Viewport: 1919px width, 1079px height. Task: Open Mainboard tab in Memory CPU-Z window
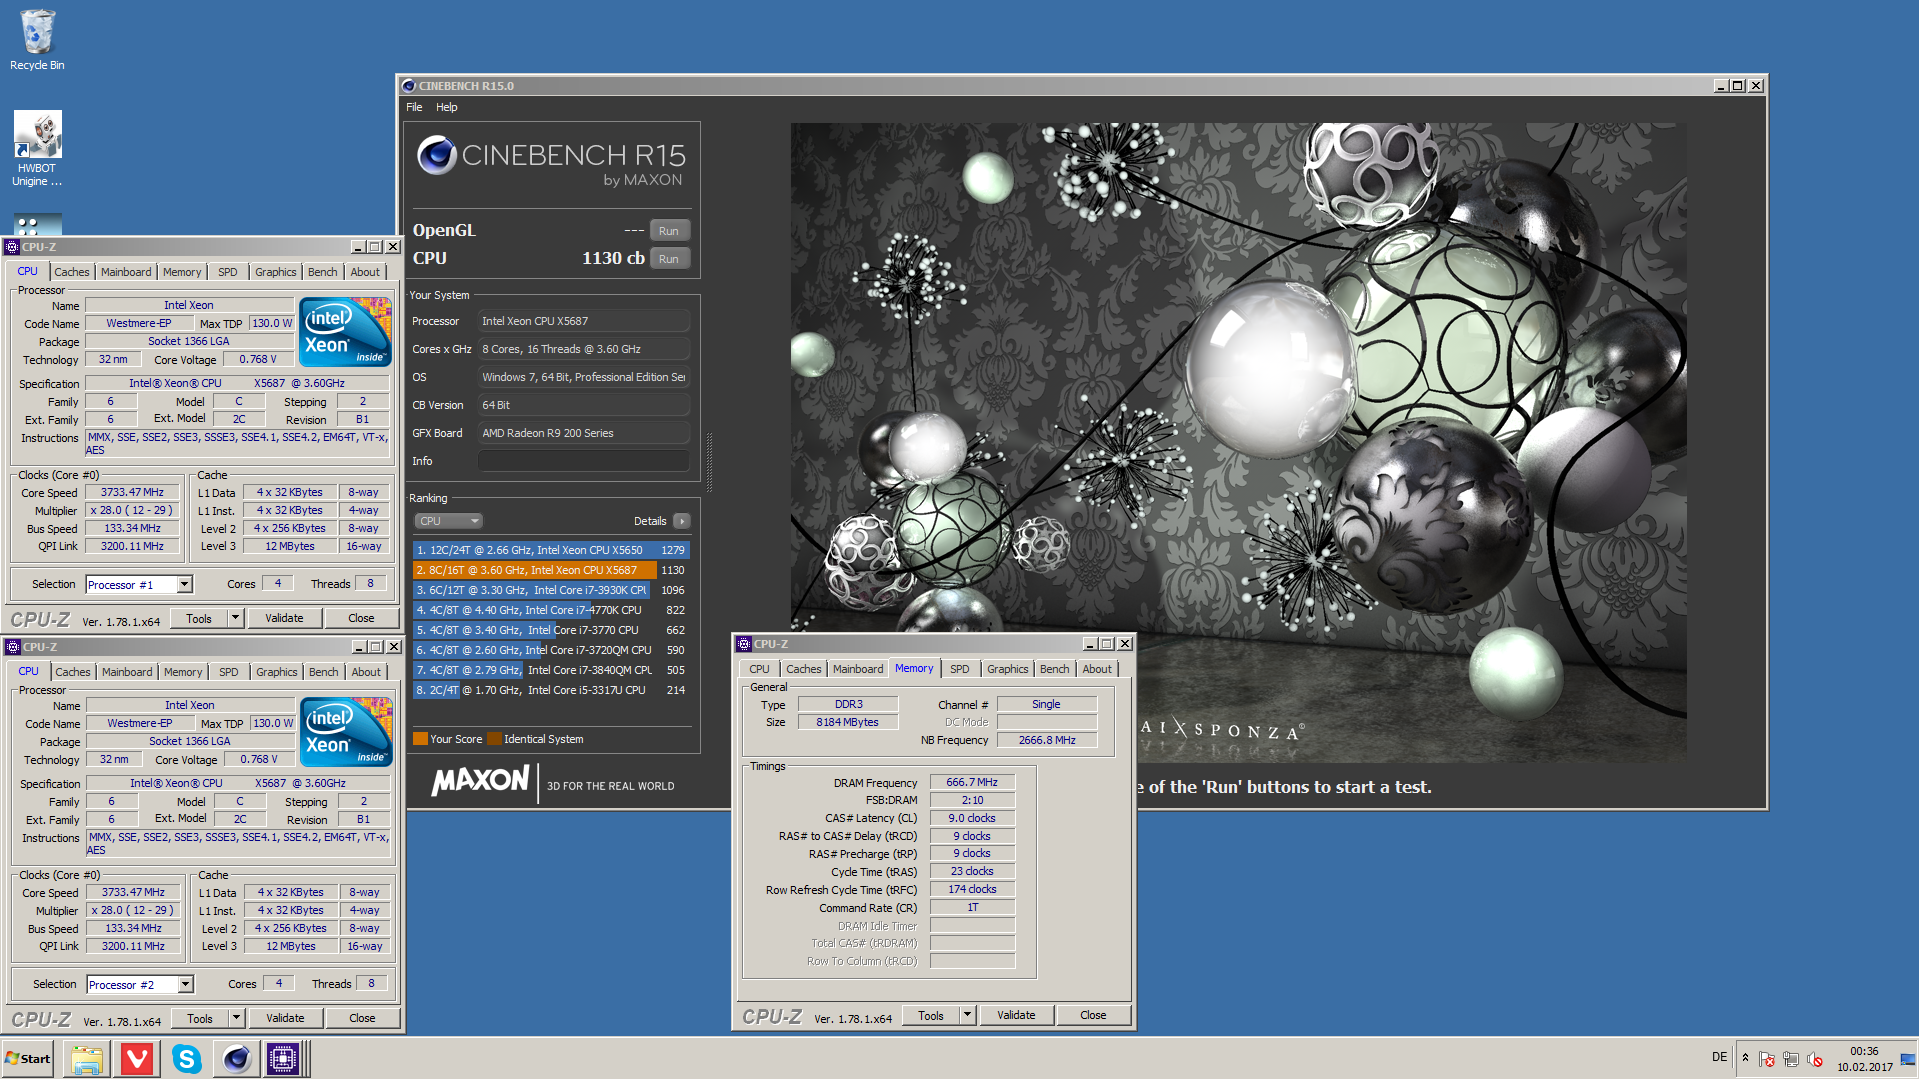pyautogui.click(x=858, y=669)
